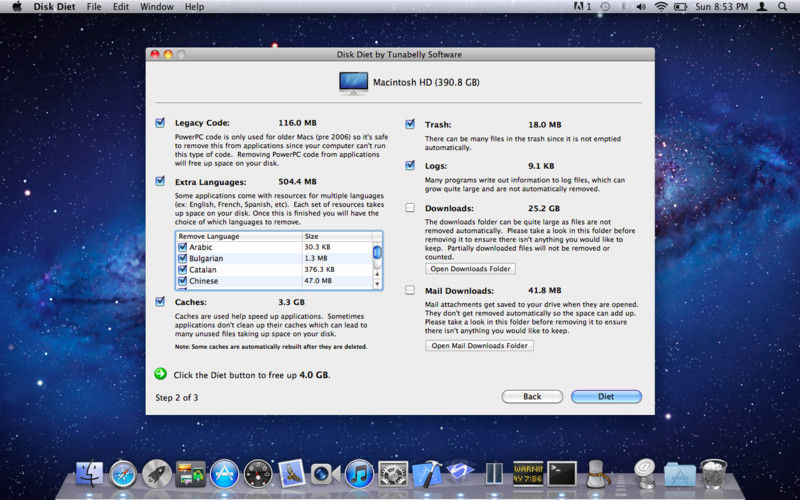The width and height of the screenshot is (800, 500).
Task: Uncheck the Logs checkbox
Action: [x=410, y=165]
